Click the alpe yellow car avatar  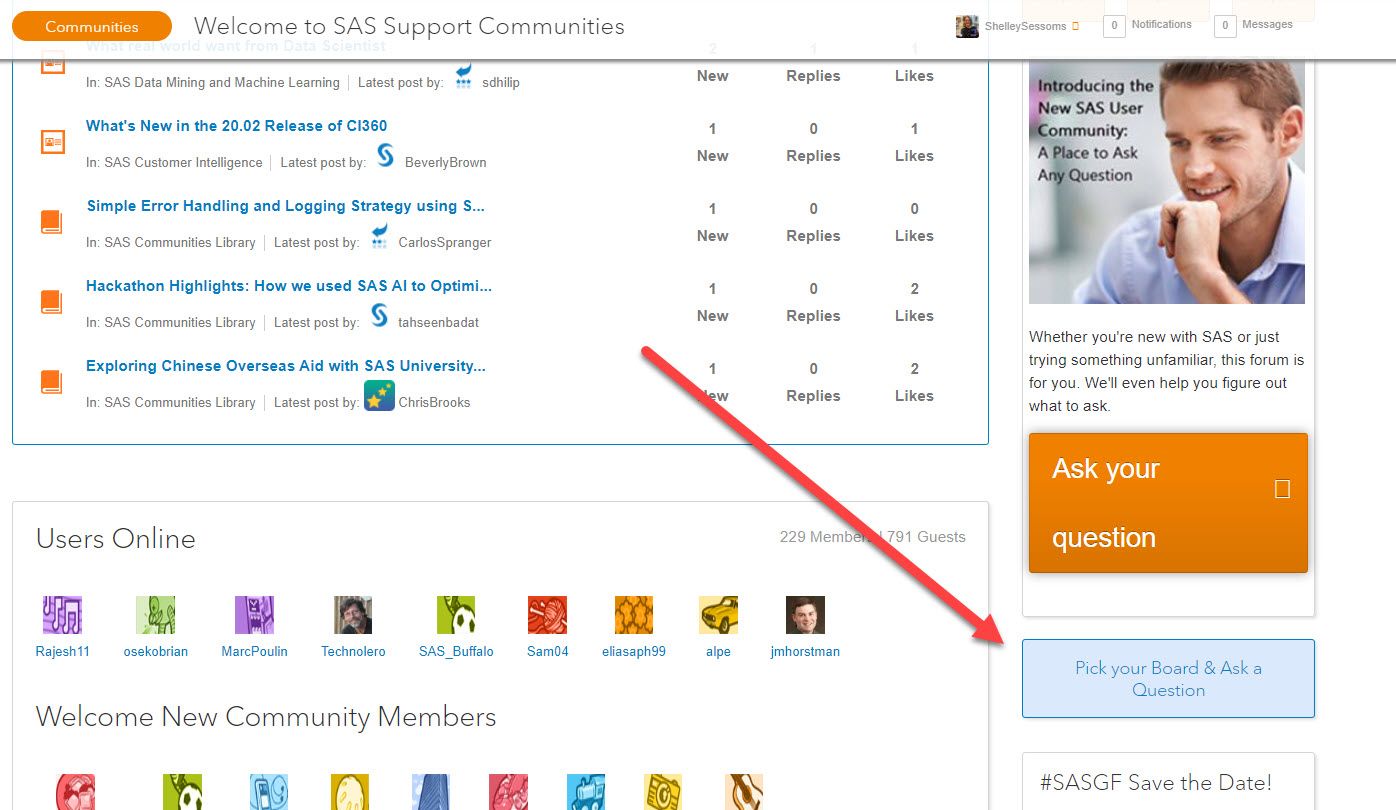coord(717,614)
